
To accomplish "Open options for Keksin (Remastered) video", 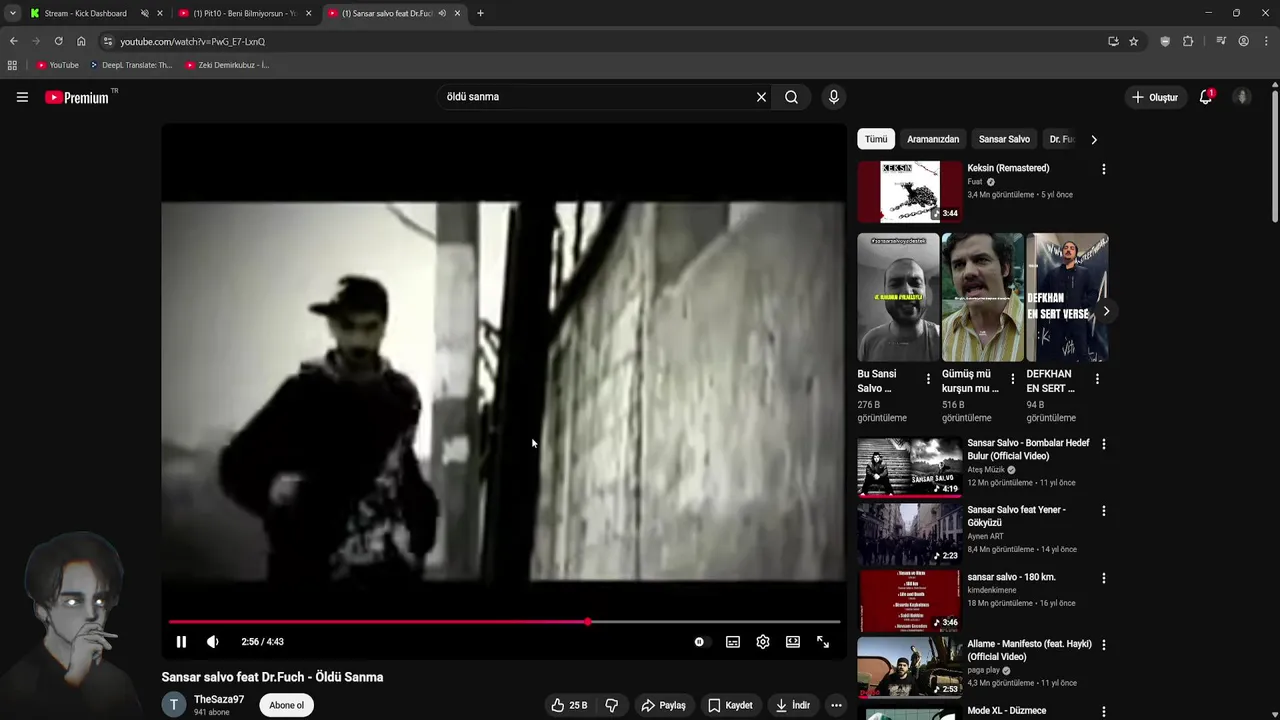I will pos(1104,169).
